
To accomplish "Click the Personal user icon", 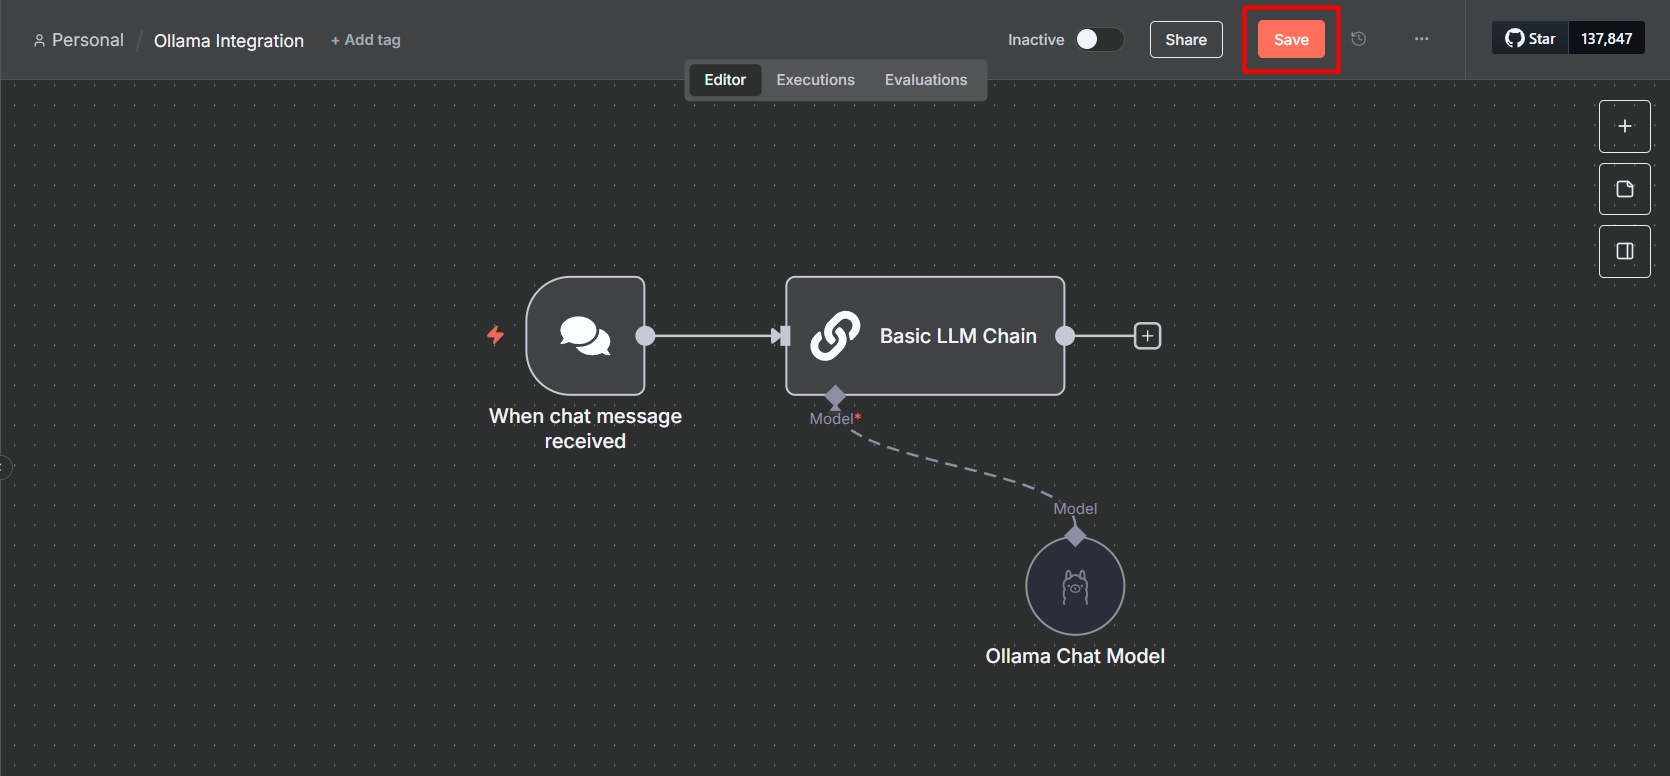I will coord(39,41).
